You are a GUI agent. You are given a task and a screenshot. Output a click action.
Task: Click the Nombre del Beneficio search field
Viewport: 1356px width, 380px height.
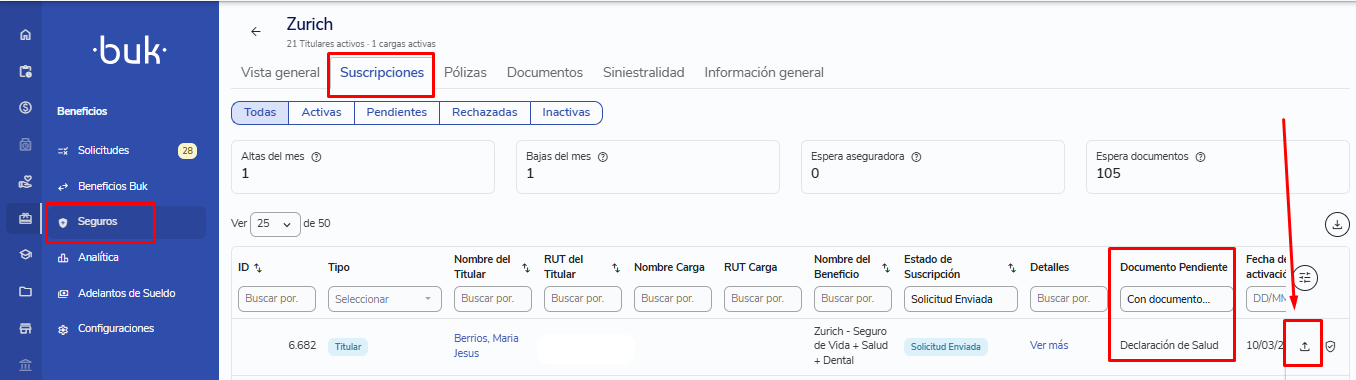[x=853, y=299]
